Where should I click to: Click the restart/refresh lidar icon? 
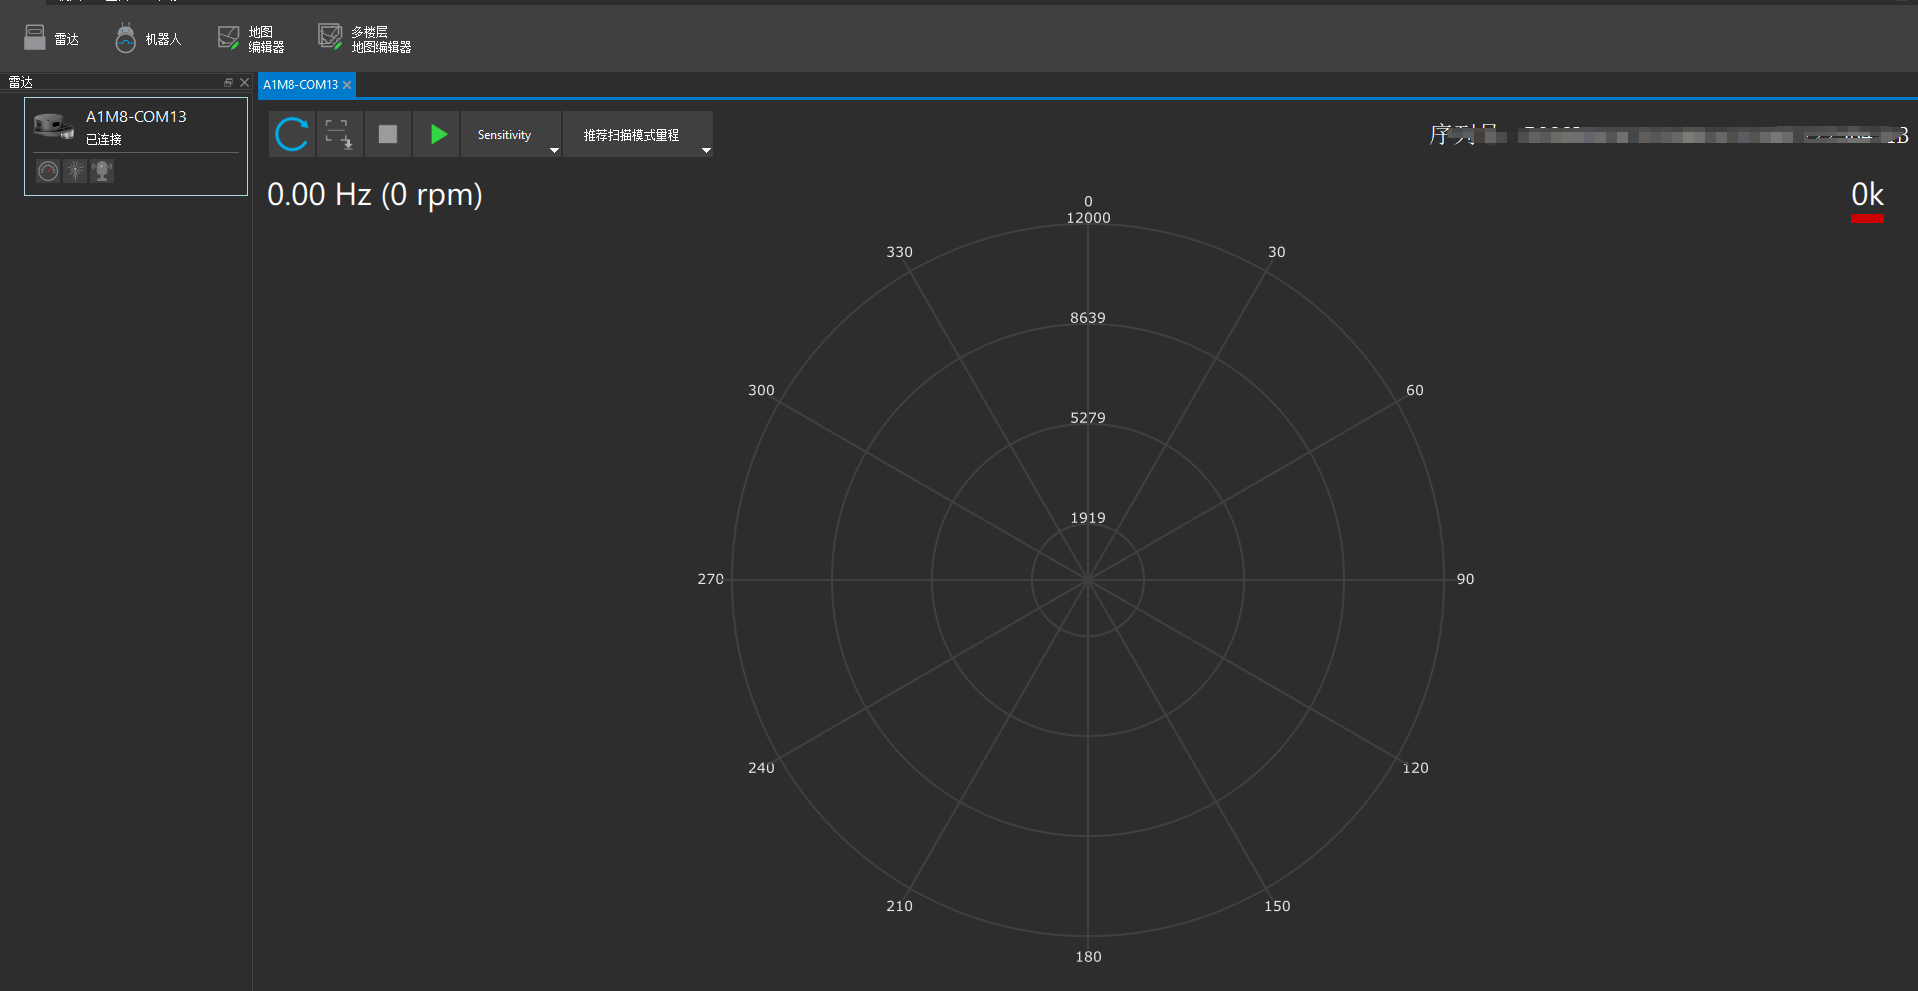click(292, 134)
